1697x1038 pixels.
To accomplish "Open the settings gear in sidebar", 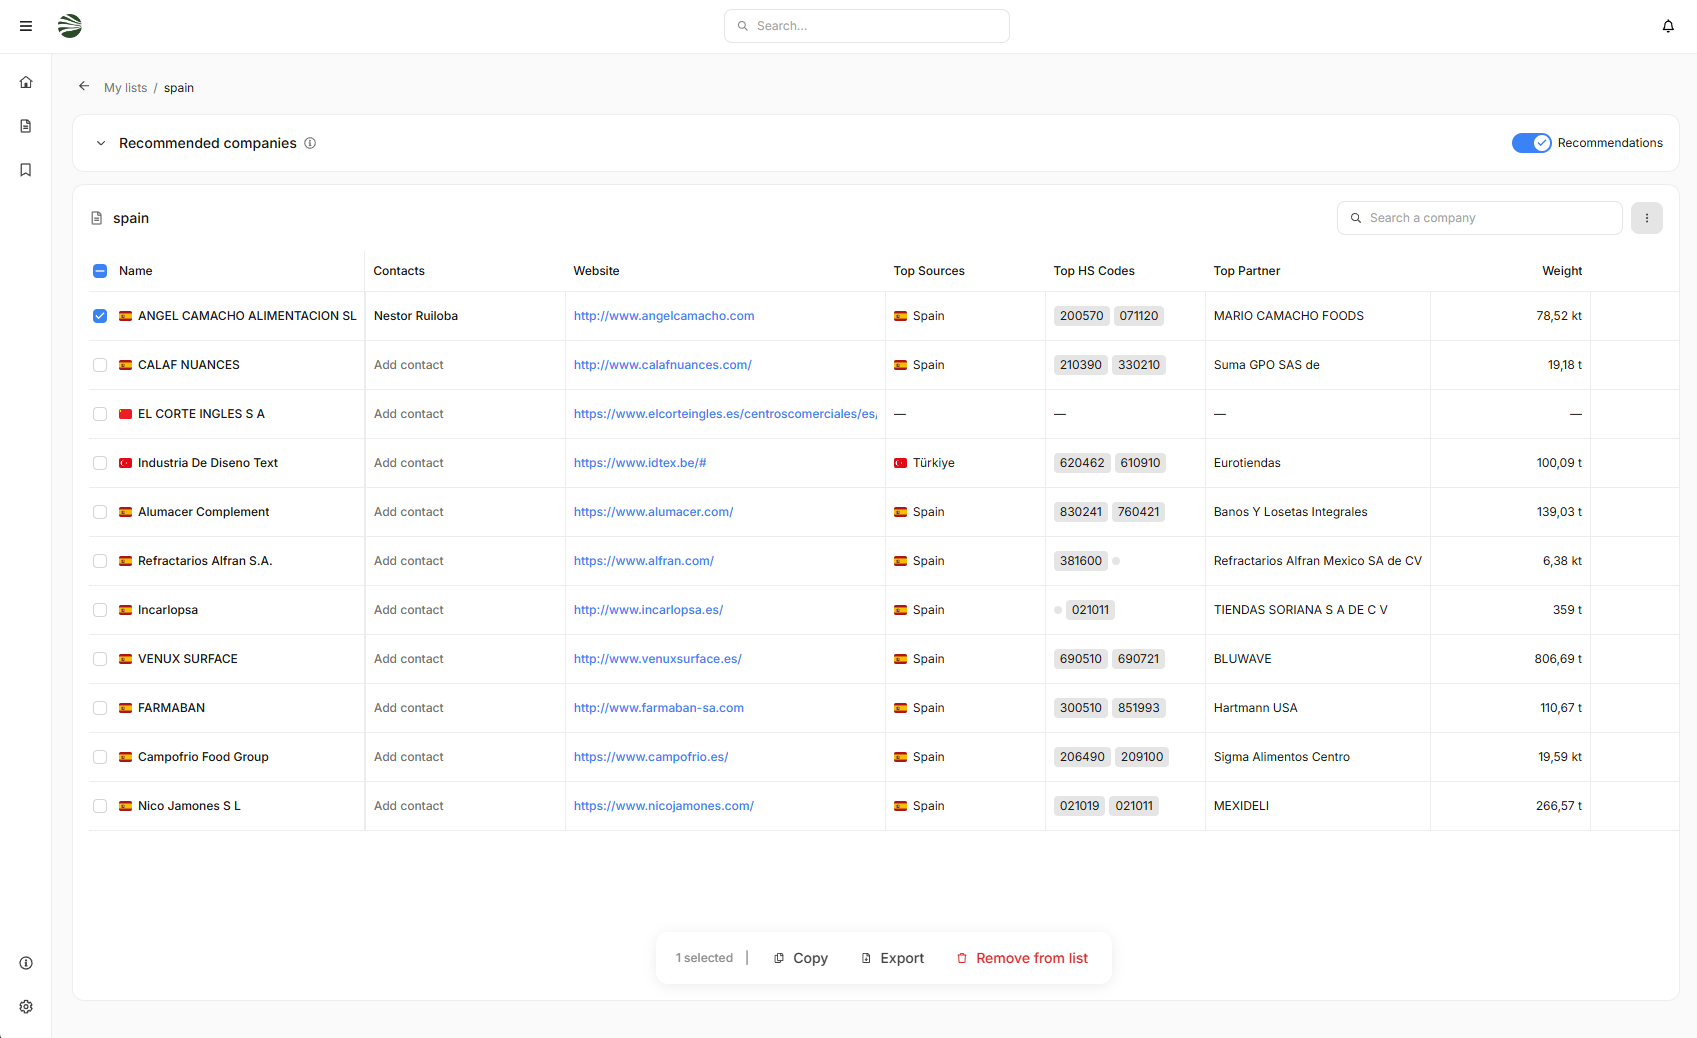I will click(x=26, y=1007).
